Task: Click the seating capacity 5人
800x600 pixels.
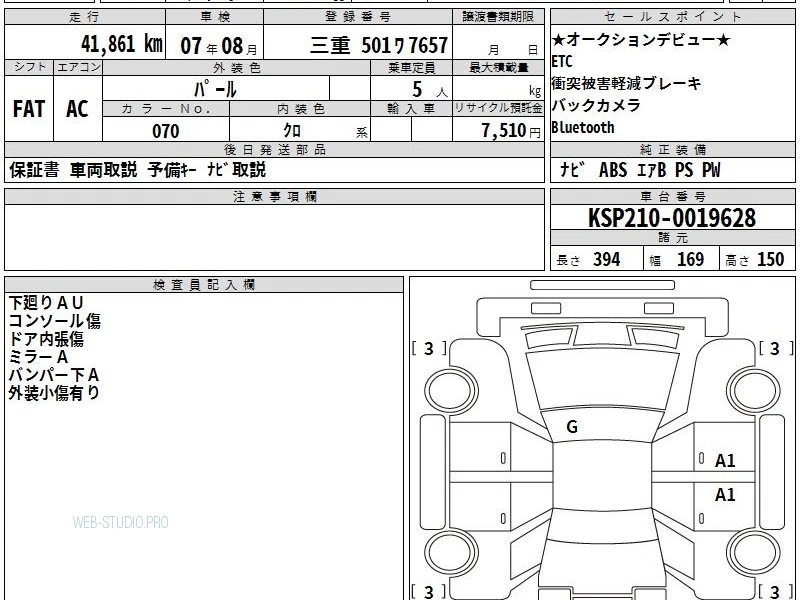Action: 429,90
